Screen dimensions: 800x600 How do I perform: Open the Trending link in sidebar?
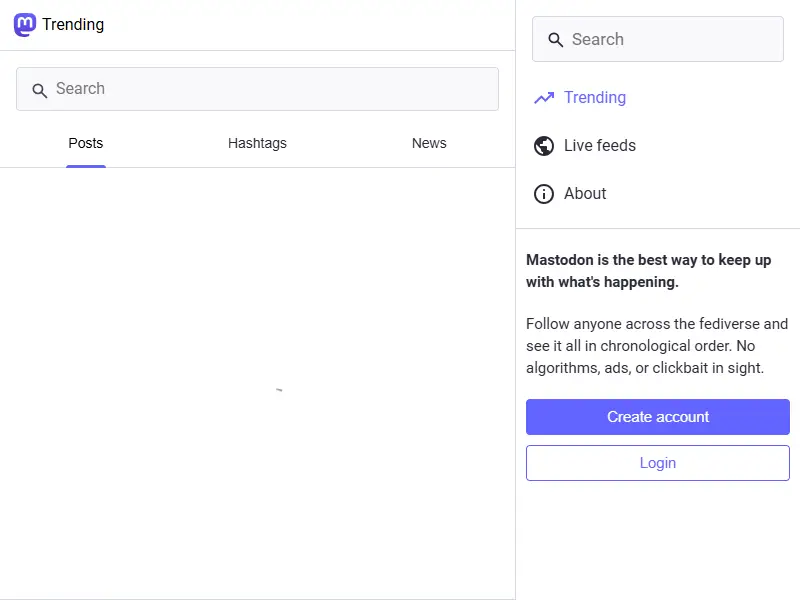[x=580, y=97]
